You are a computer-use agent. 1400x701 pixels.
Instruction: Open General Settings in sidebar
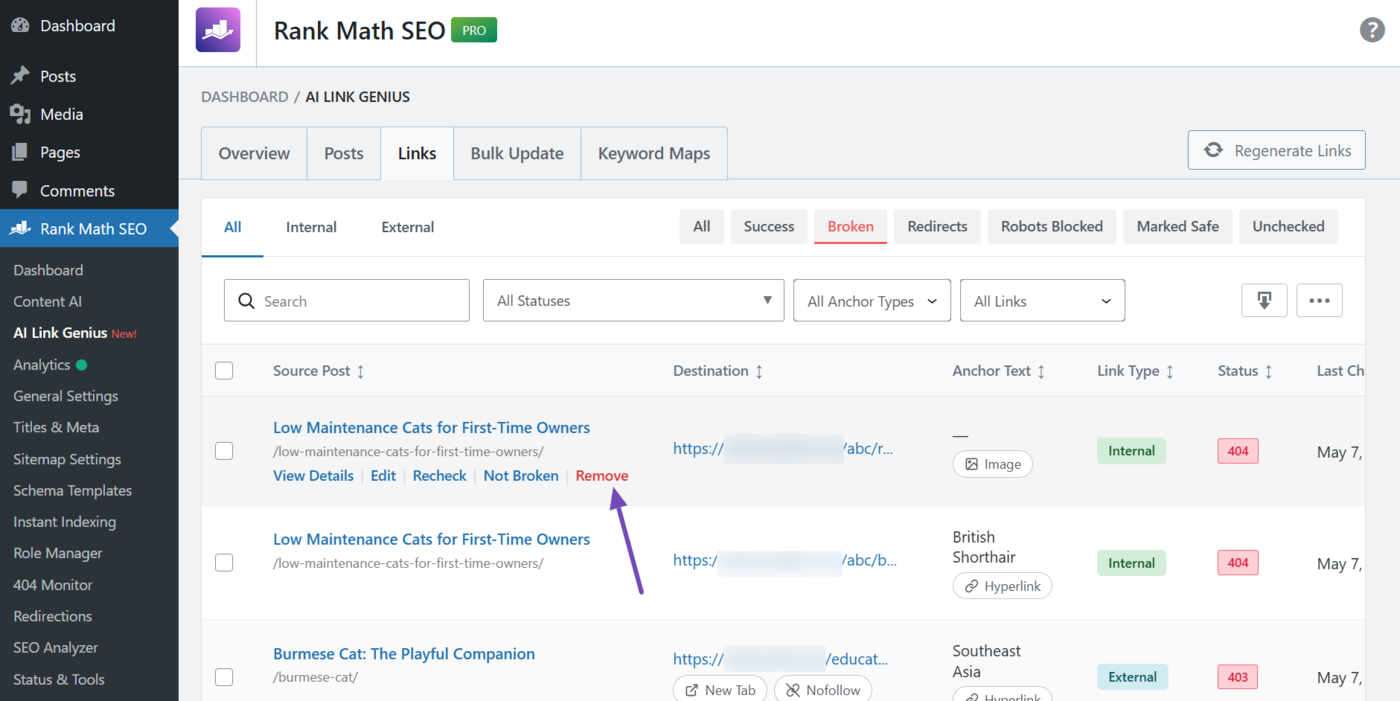66,396
